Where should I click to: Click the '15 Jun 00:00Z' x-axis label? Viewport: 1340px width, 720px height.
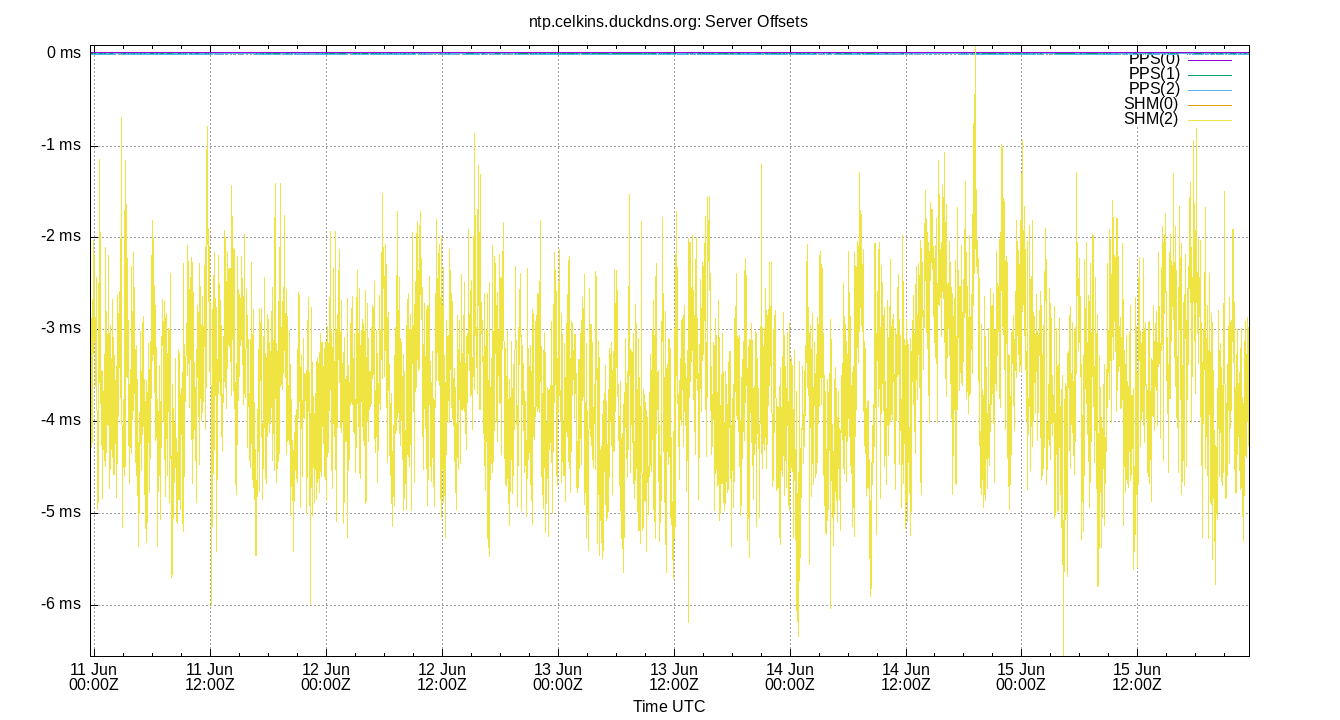point(1021,677)
